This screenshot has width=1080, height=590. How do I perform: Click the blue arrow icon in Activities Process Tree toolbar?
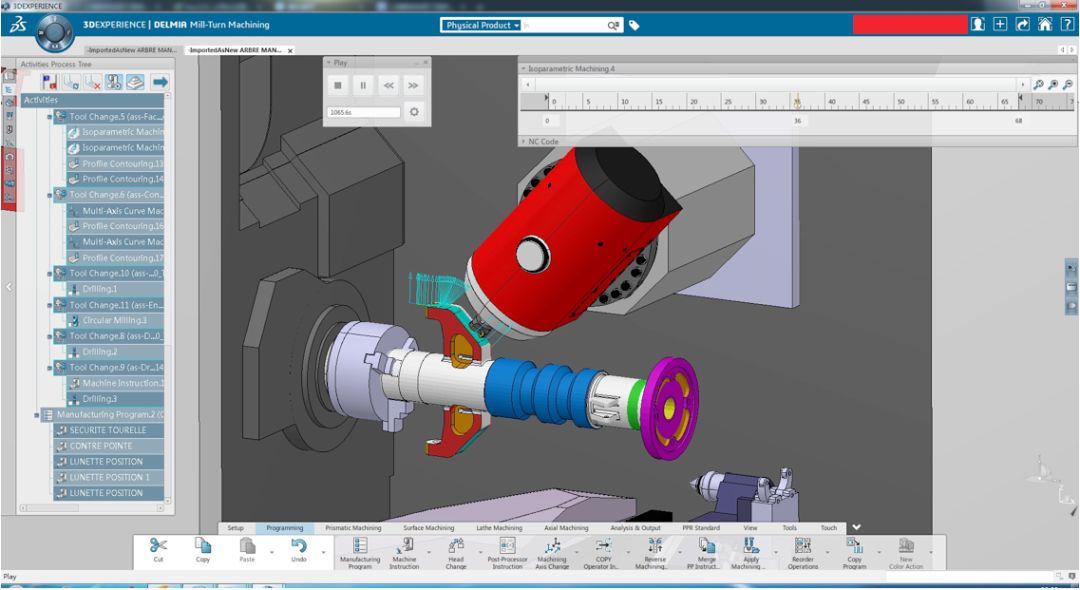(x=160, y=83)
